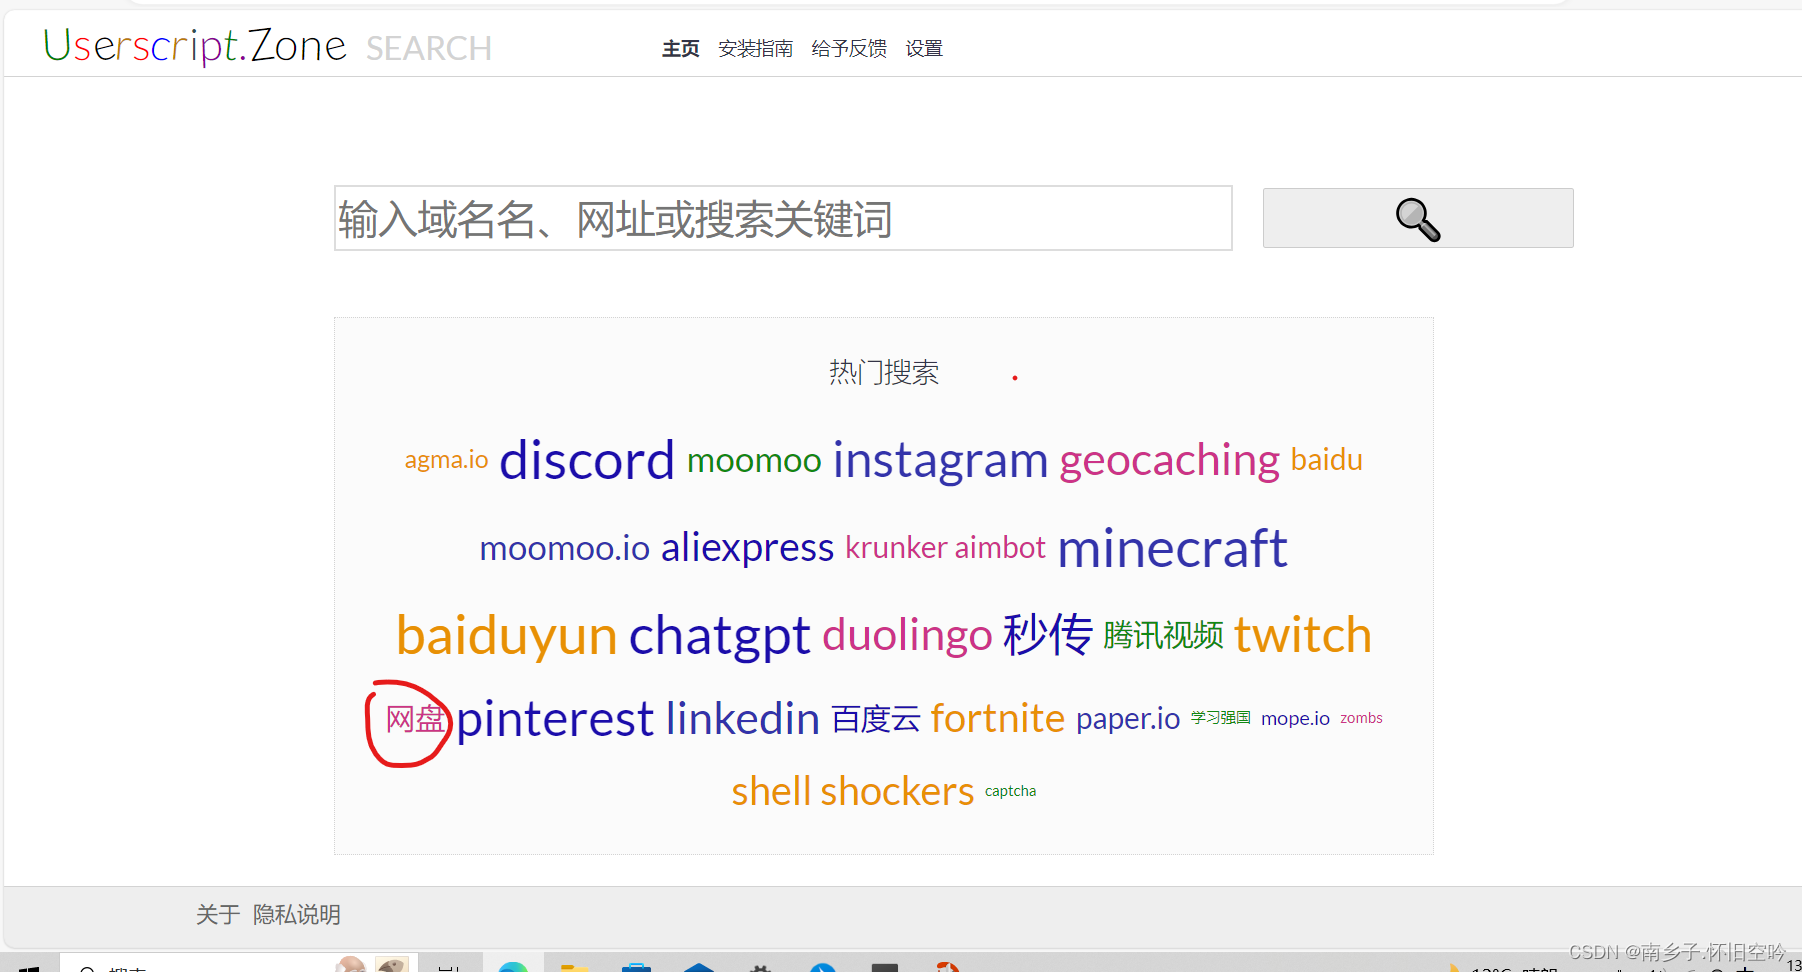
Task: Open the linkedin tag
Action: [x=743, y=719]
